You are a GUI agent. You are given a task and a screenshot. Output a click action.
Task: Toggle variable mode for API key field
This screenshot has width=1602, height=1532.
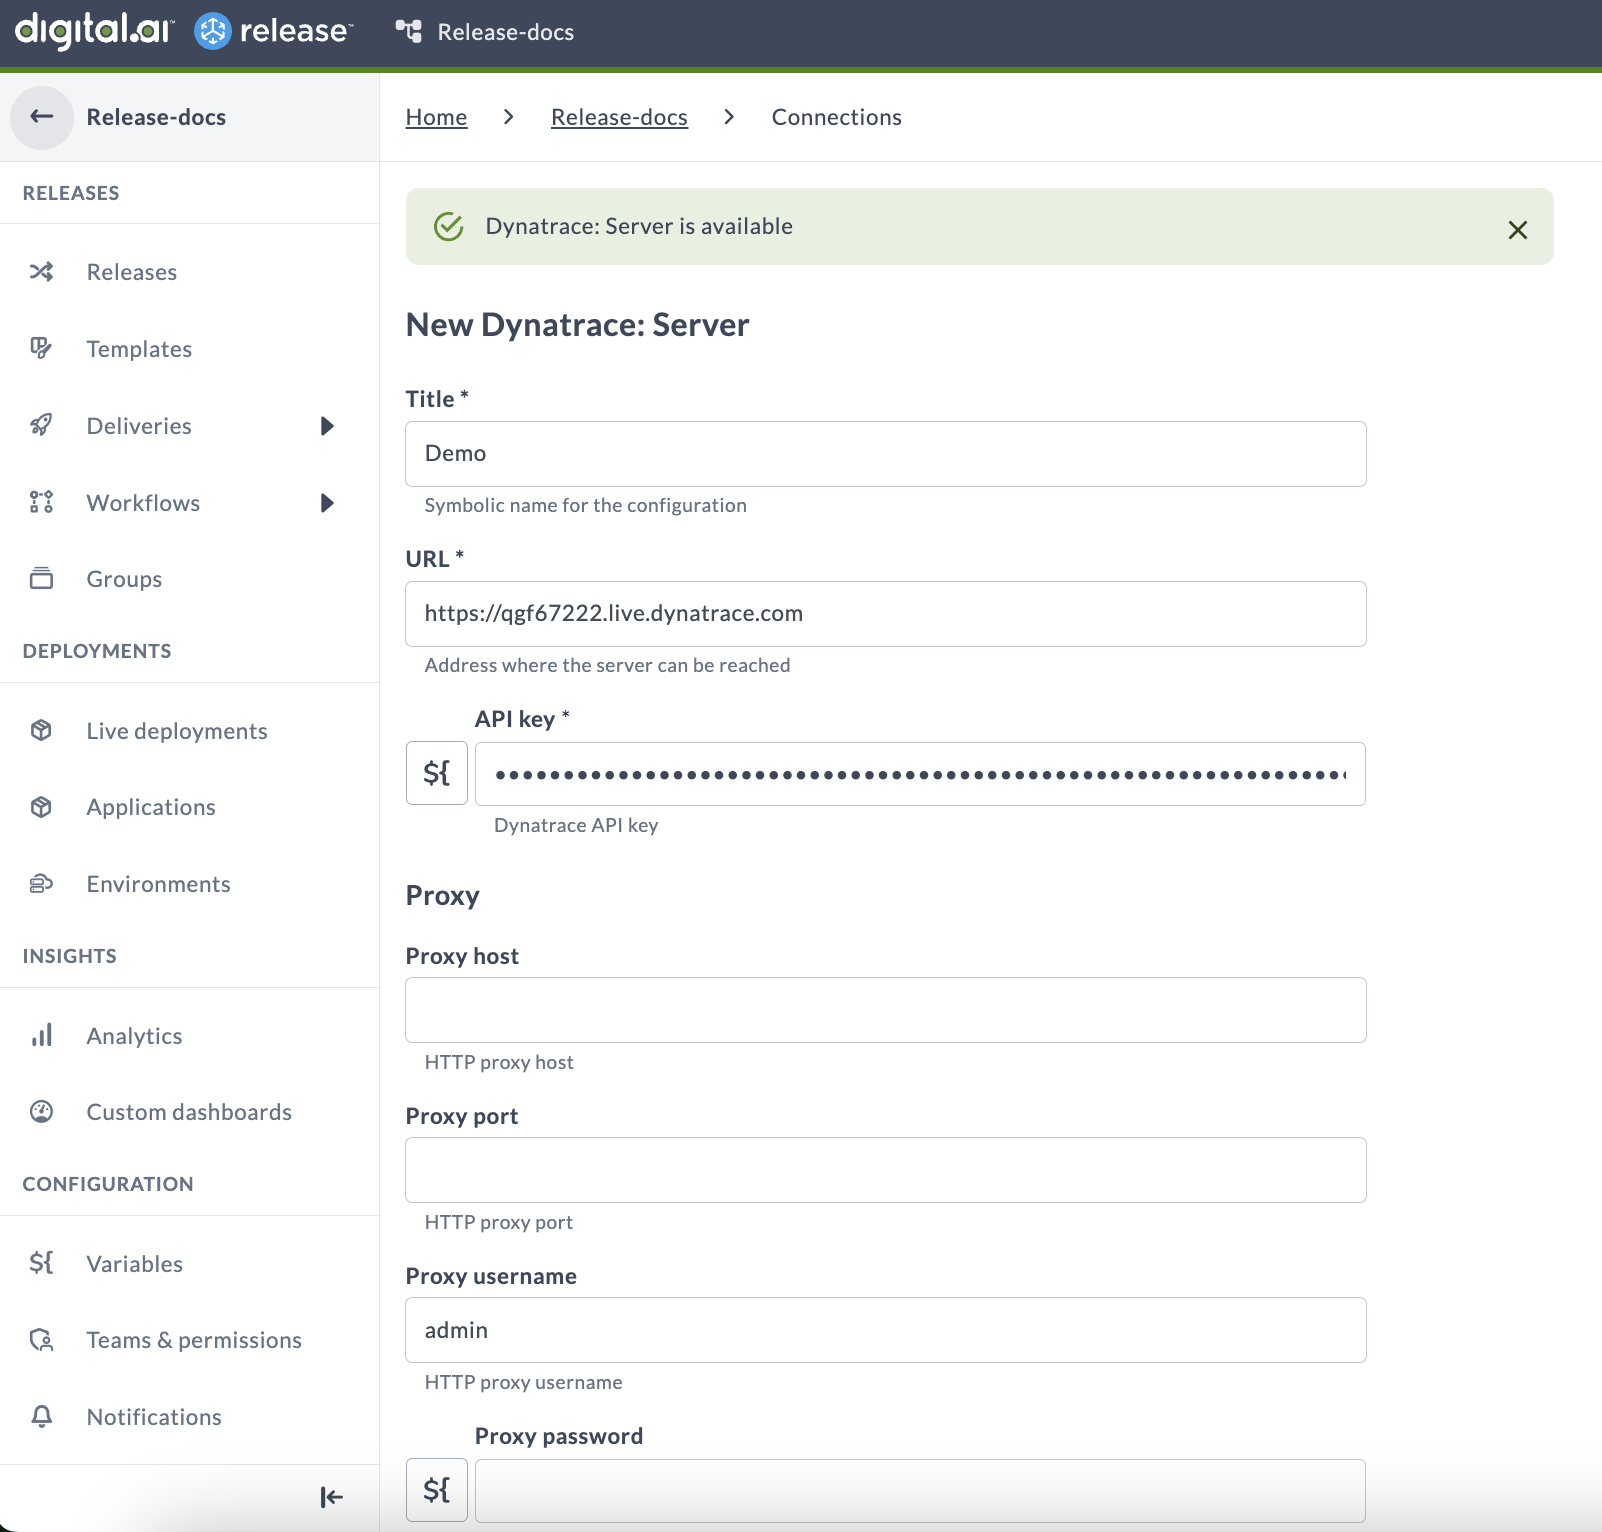pos(437,773)
